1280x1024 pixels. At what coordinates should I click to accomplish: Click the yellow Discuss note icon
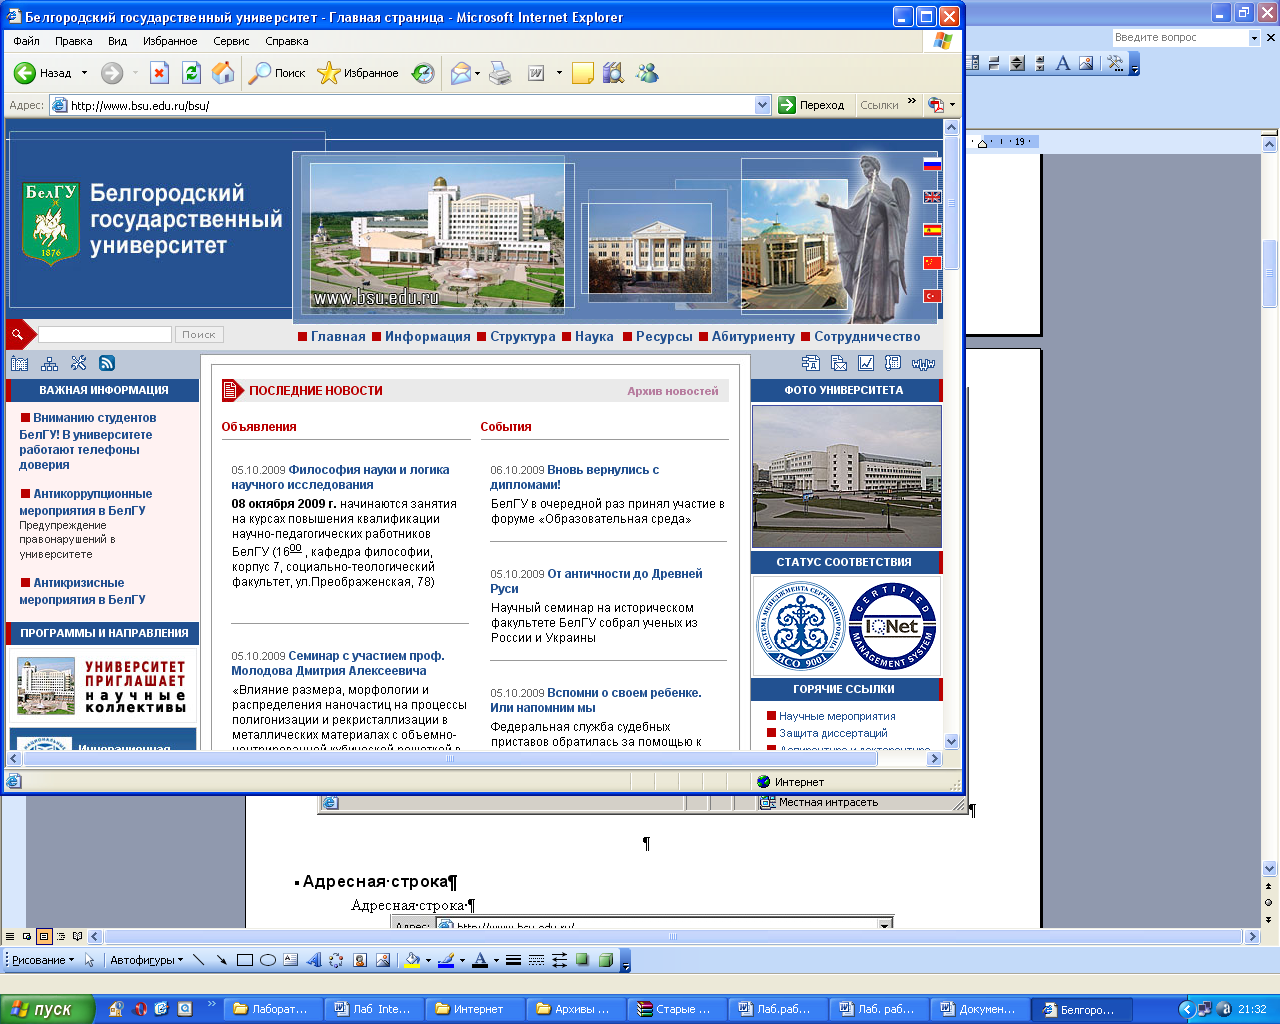(x=583, y=73)
